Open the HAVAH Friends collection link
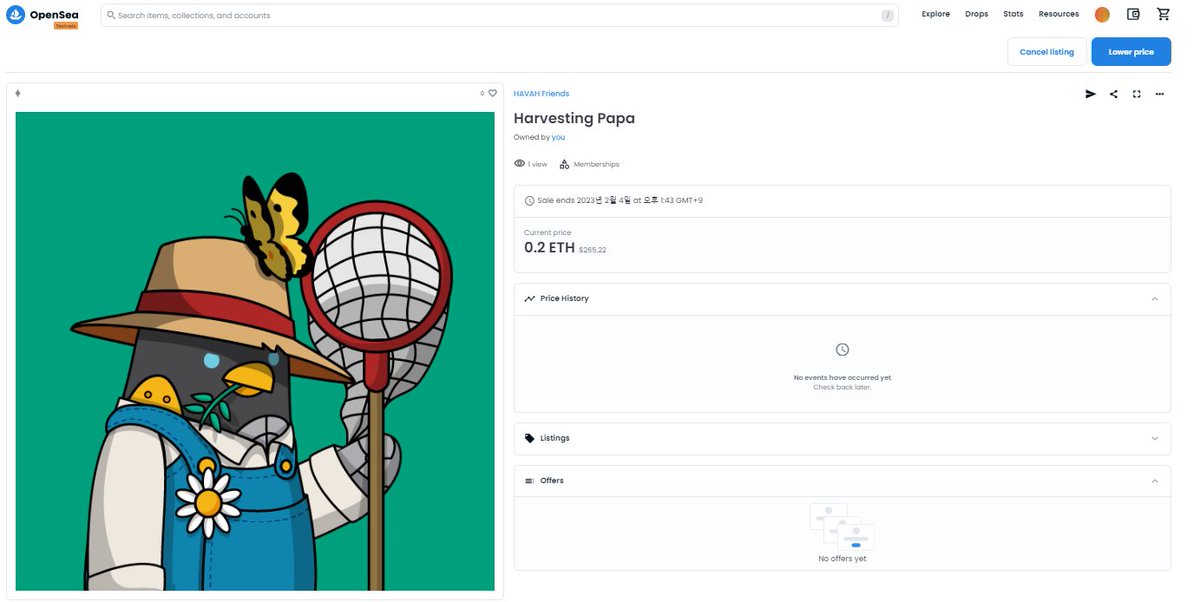Screen dimensions: 1200x602 point(541,94)
